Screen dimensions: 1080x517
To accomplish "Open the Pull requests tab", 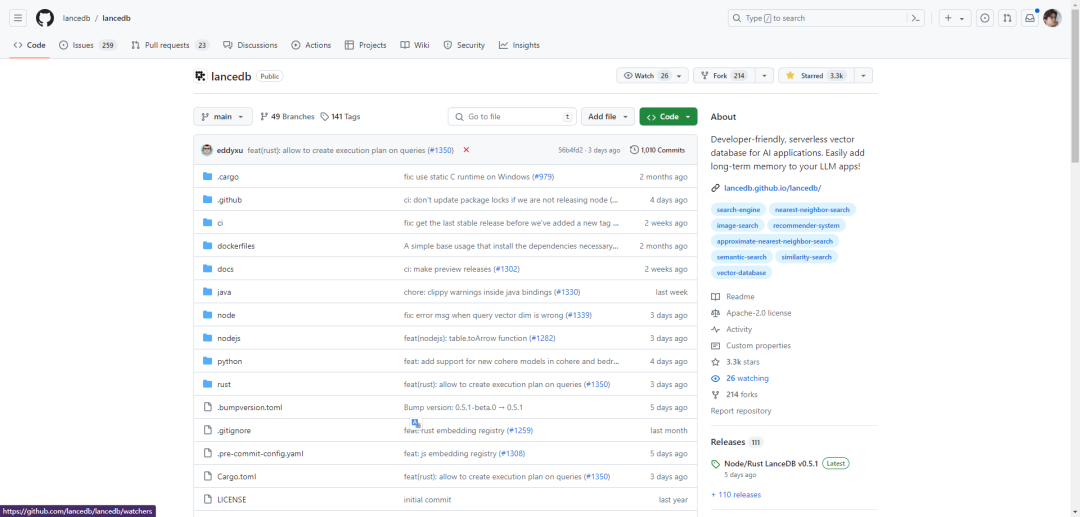I will pos(169,45).
